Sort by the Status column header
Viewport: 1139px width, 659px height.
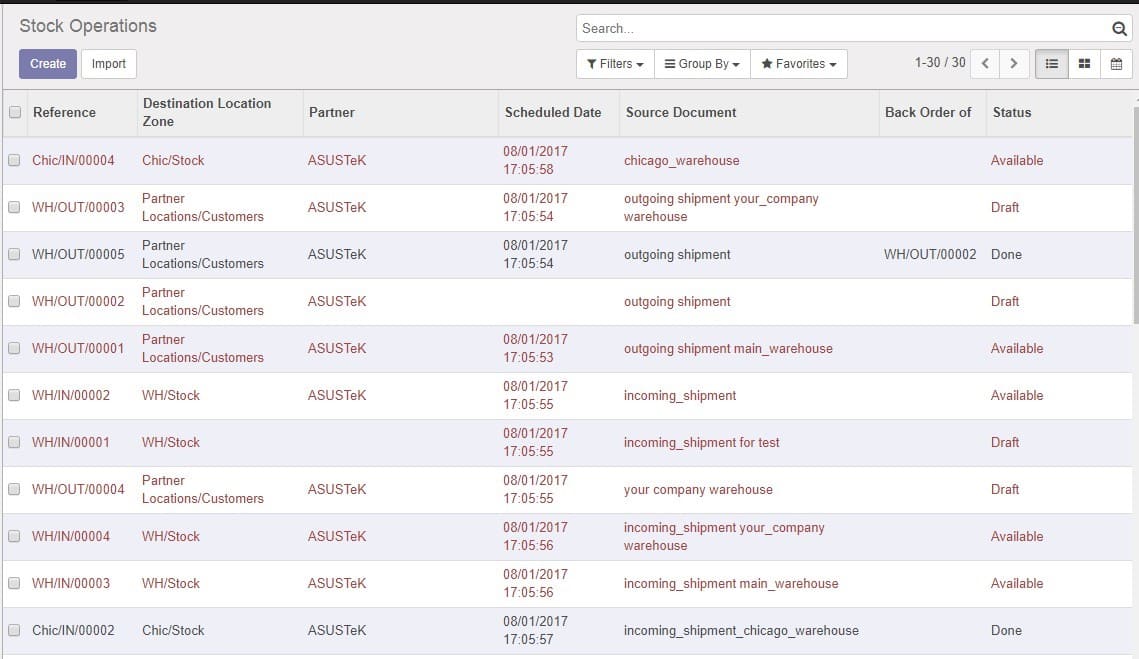[x=1011, y=113]
